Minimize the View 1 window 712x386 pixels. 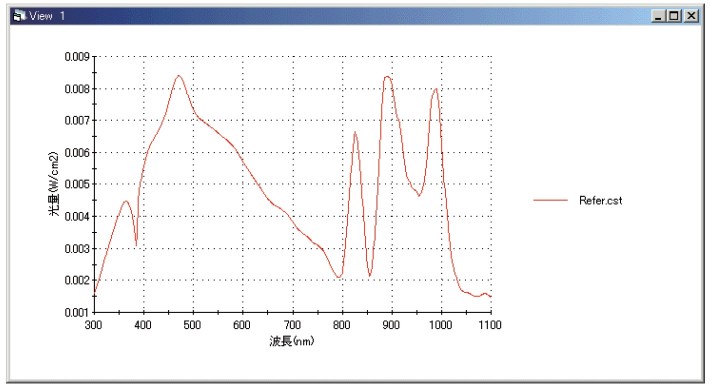(658, 16)
